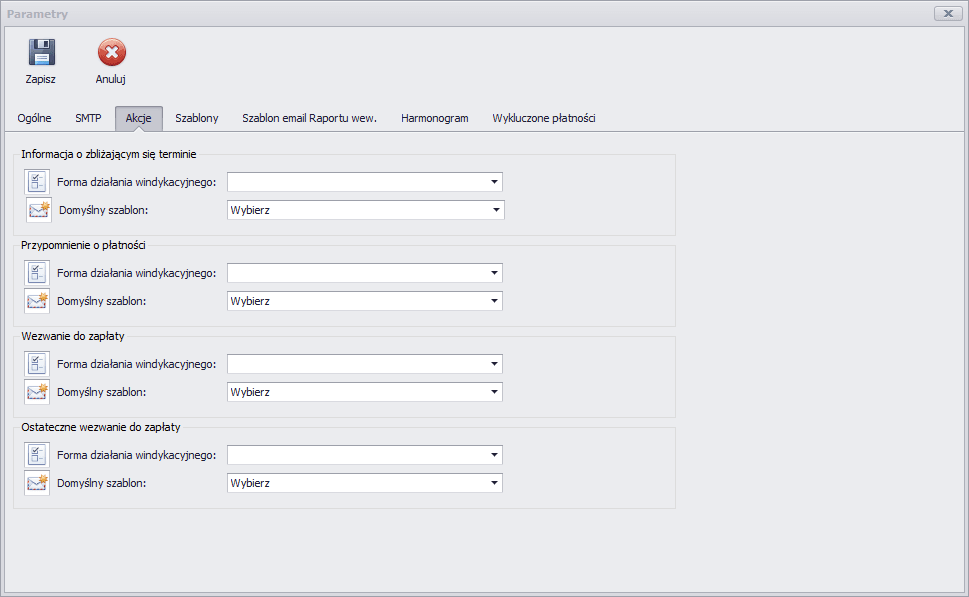Click envelope icon in Informacja o zbliżającym się terminie
This screenshot has width=969, height=597.
[39, 210]
